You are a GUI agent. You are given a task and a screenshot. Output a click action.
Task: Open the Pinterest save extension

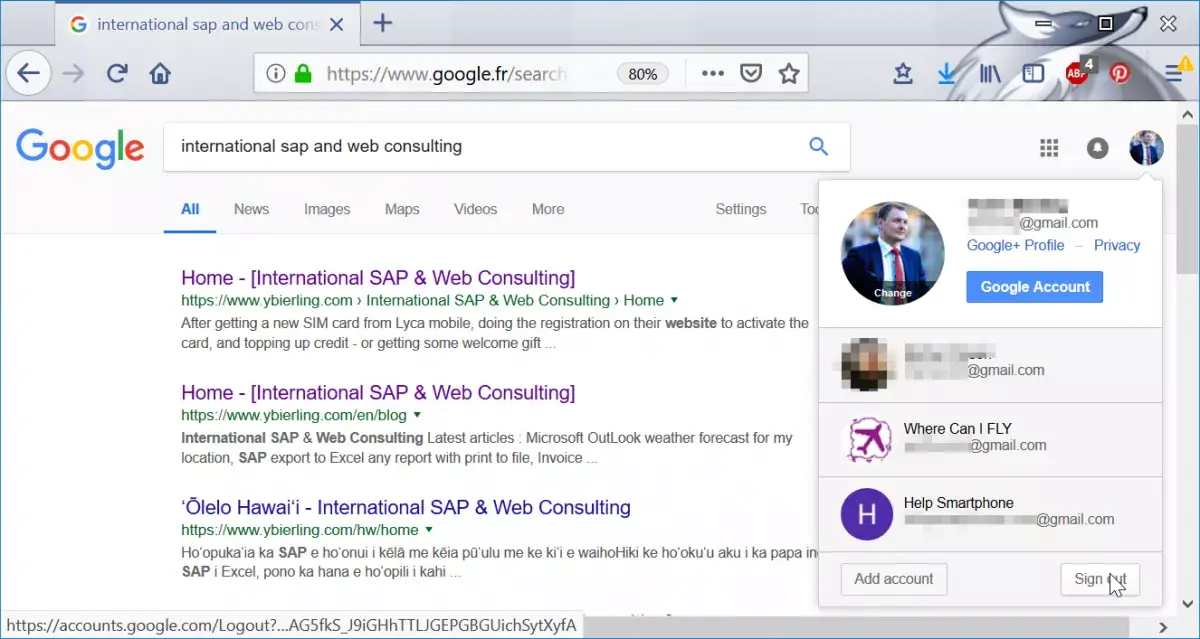point(1120,73)
